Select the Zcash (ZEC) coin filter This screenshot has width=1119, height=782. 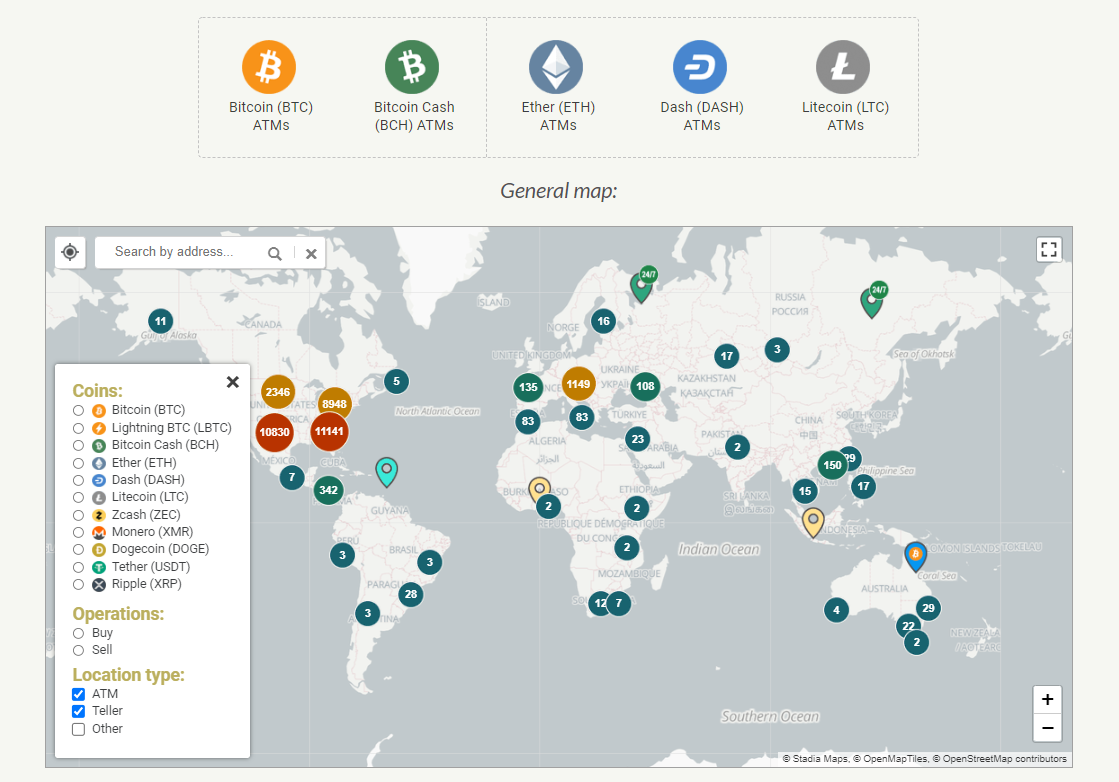point(79,515)
